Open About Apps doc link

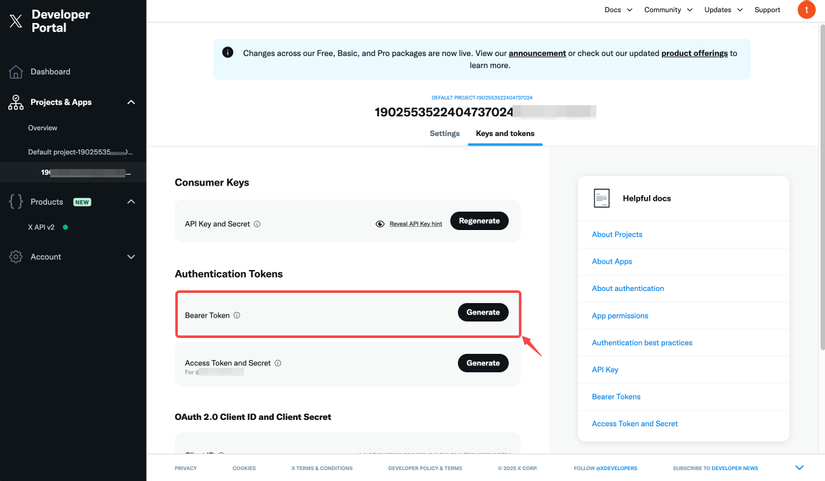tap(612, 261)
